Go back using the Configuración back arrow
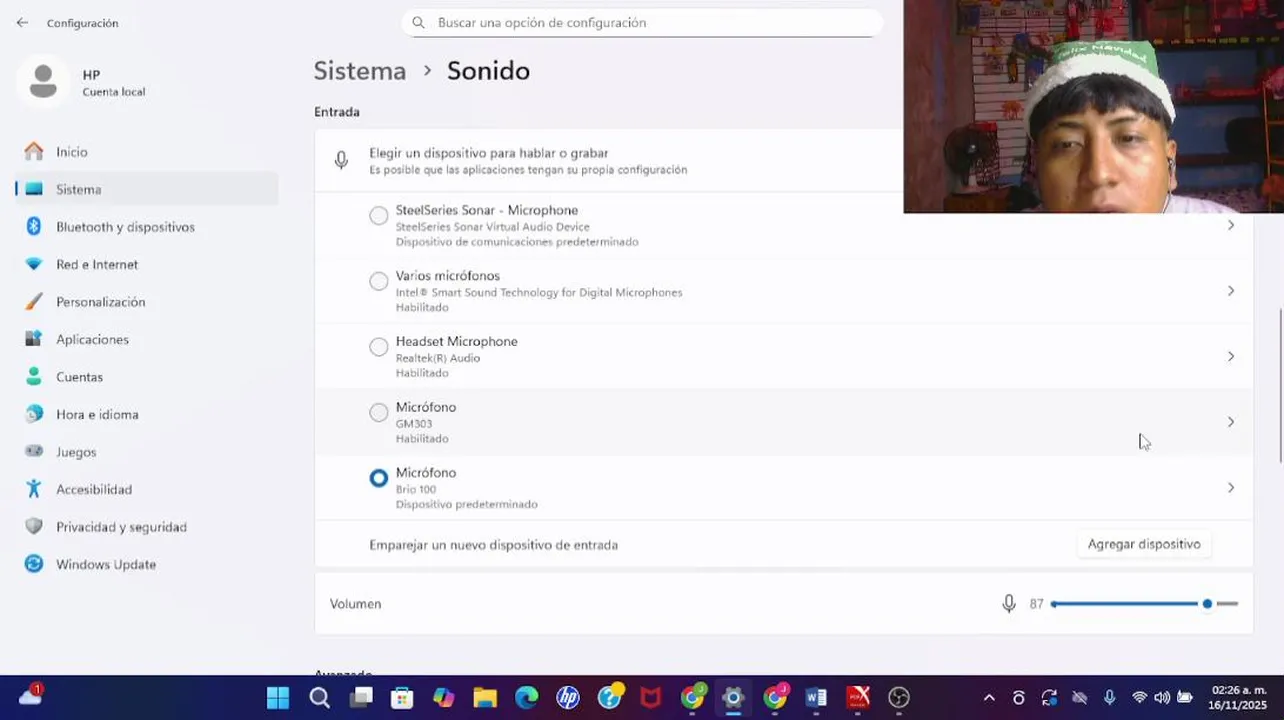The height and width of the screenshot is (720, 1284). [22, 23]
